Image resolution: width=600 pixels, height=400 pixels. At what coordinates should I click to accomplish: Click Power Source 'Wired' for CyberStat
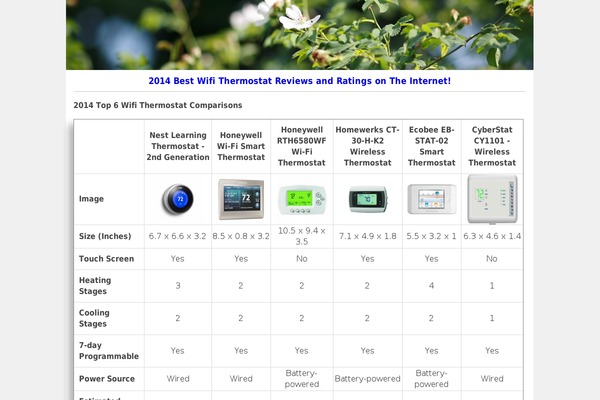click(492, 379)
